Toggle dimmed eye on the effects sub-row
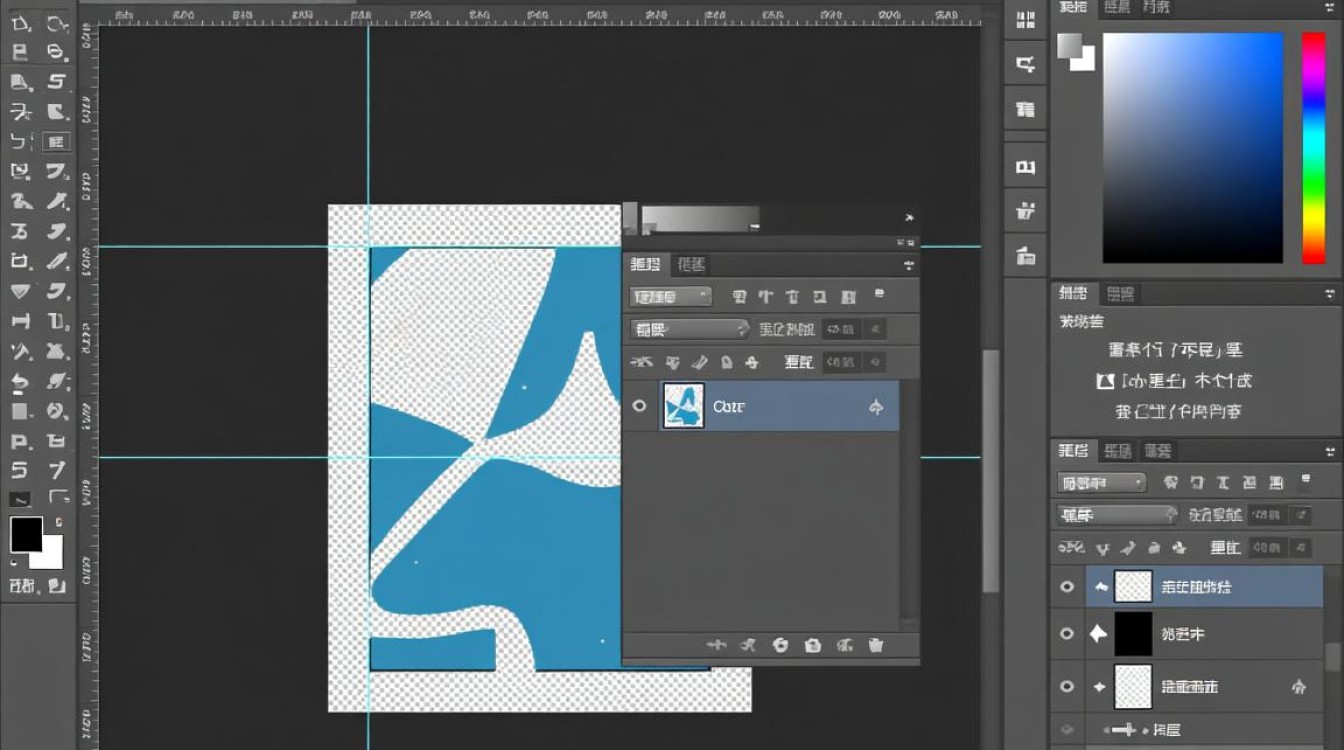 1067,731
